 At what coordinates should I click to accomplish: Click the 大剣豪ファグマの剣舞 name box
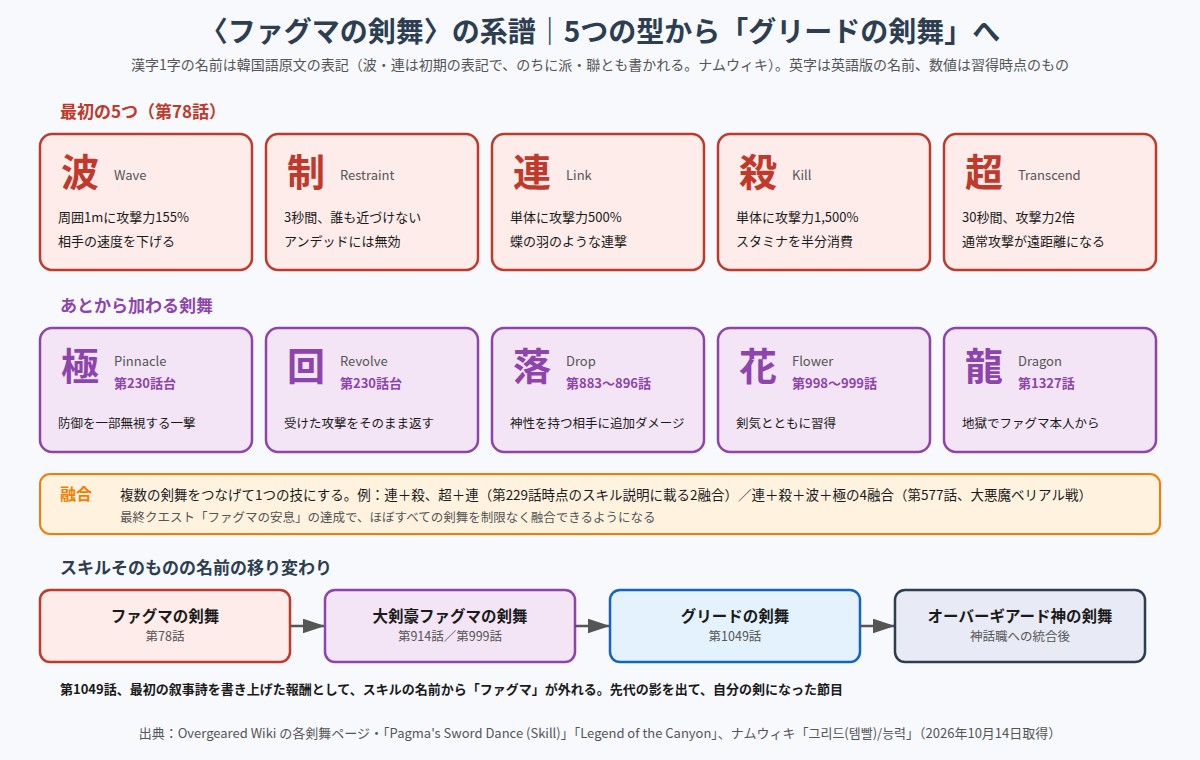tap(450, 626)
